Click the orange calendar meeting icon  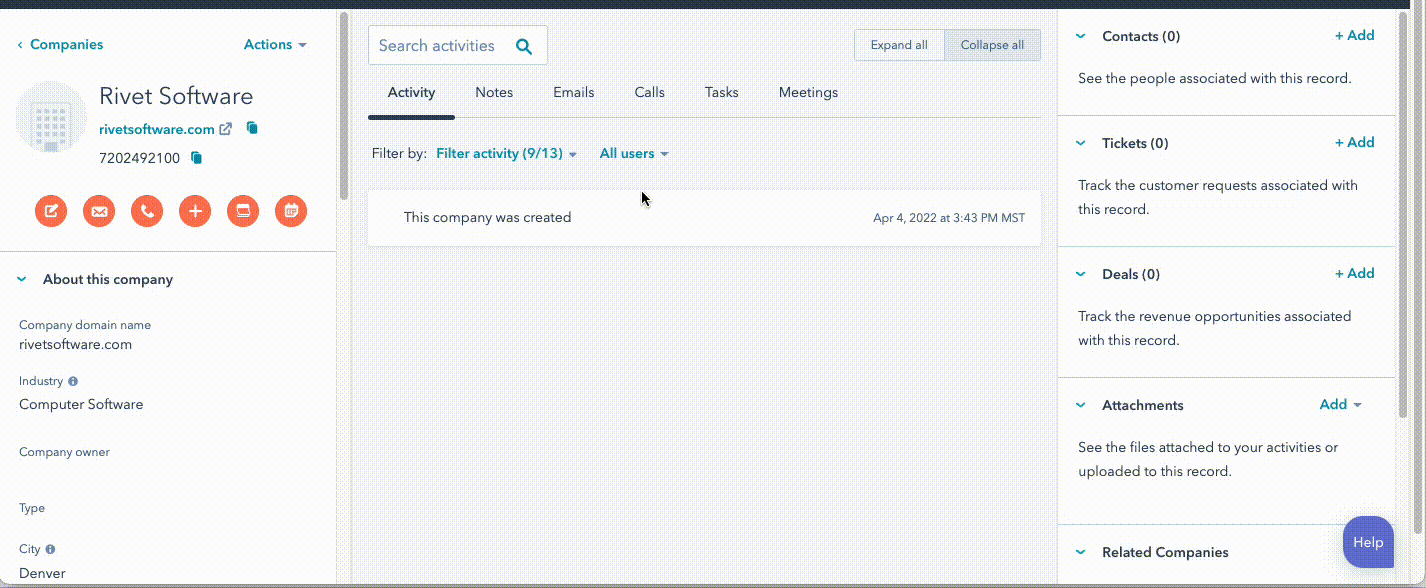(291, 211)
